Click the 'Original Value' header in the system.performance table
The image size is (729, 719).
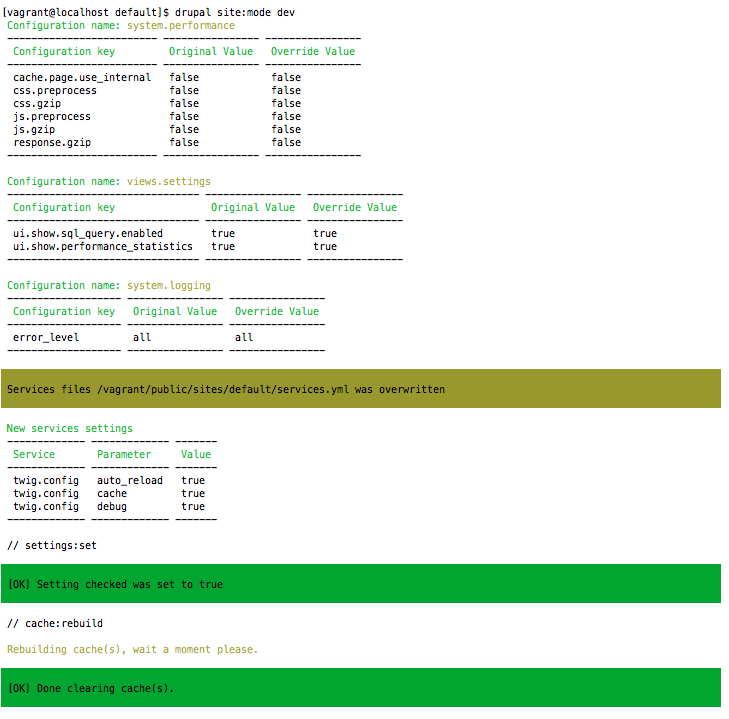tap(211, 52)
